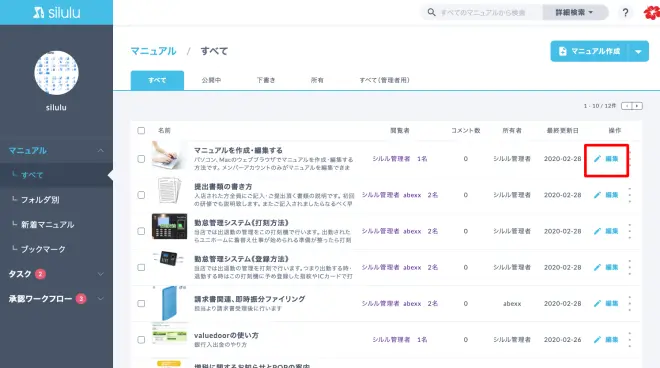660x368 pixels.
Task: Go to previous page arrow
Action: (x=627, y=106)
